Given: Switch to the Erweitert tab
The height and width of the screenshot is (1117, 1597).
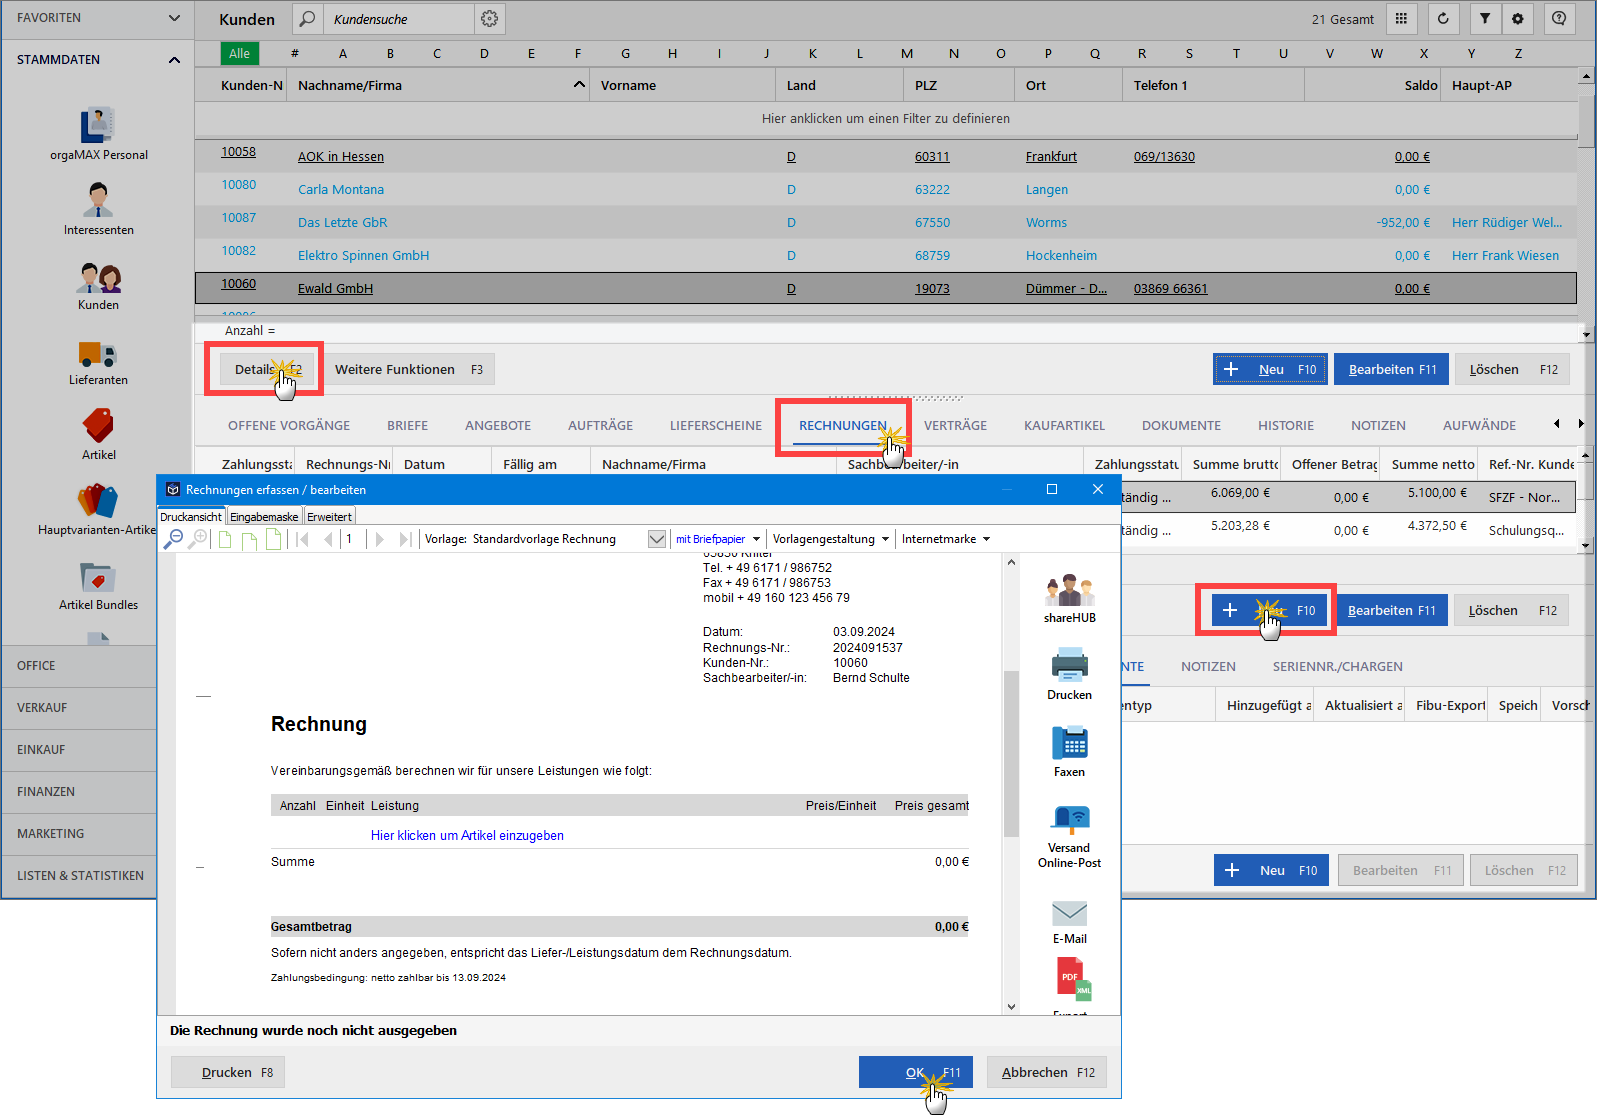Looking at the screenshot, I should (329, 517).
